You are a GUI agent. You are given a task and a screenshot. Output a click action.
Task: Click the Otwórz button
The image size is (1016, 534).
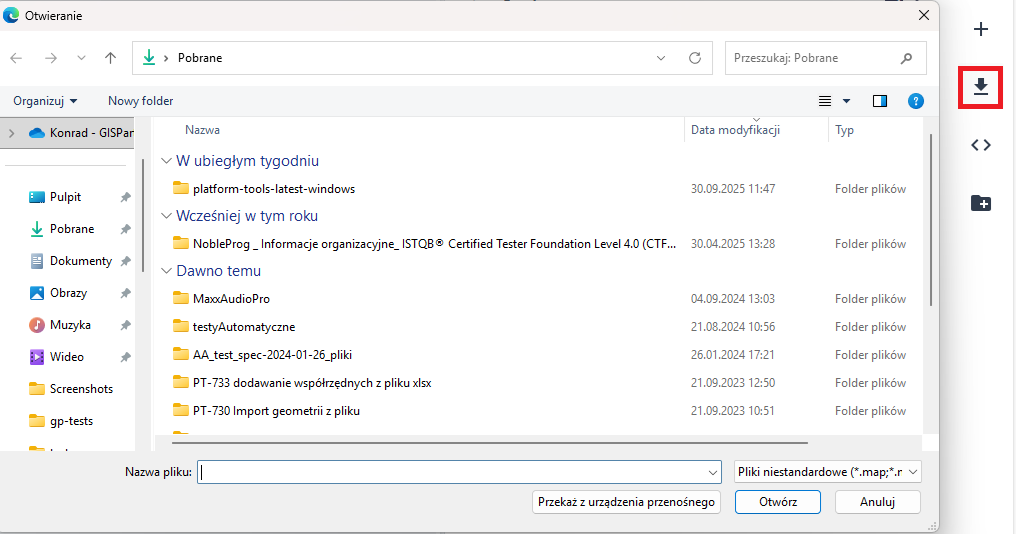[x=778, y=502]
